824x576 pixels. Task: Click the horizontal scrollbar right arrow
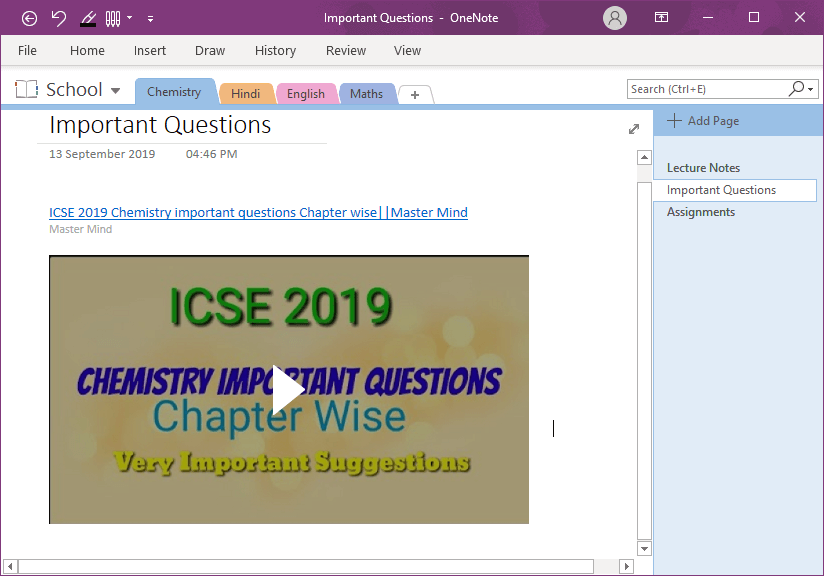[x=626, y=567]
